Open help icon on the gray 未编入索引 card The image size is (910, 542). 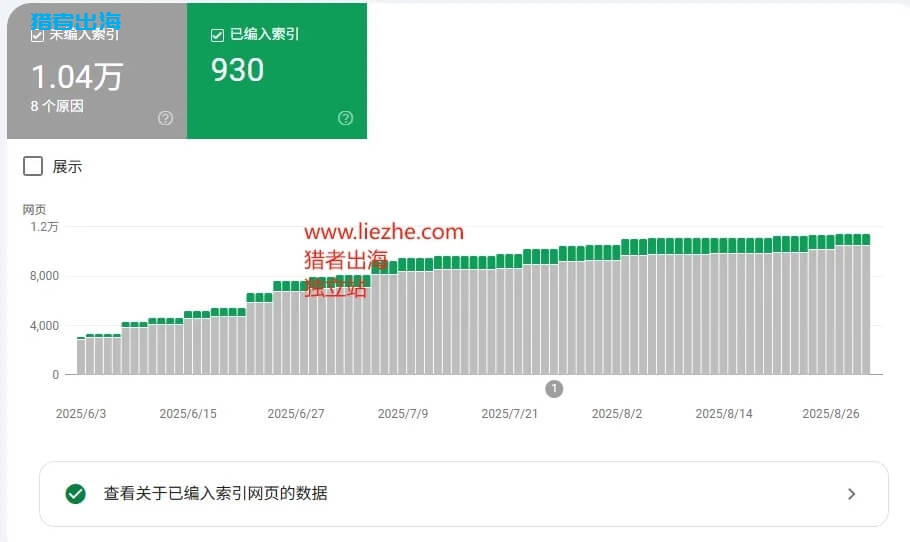[x=165, y=118]
